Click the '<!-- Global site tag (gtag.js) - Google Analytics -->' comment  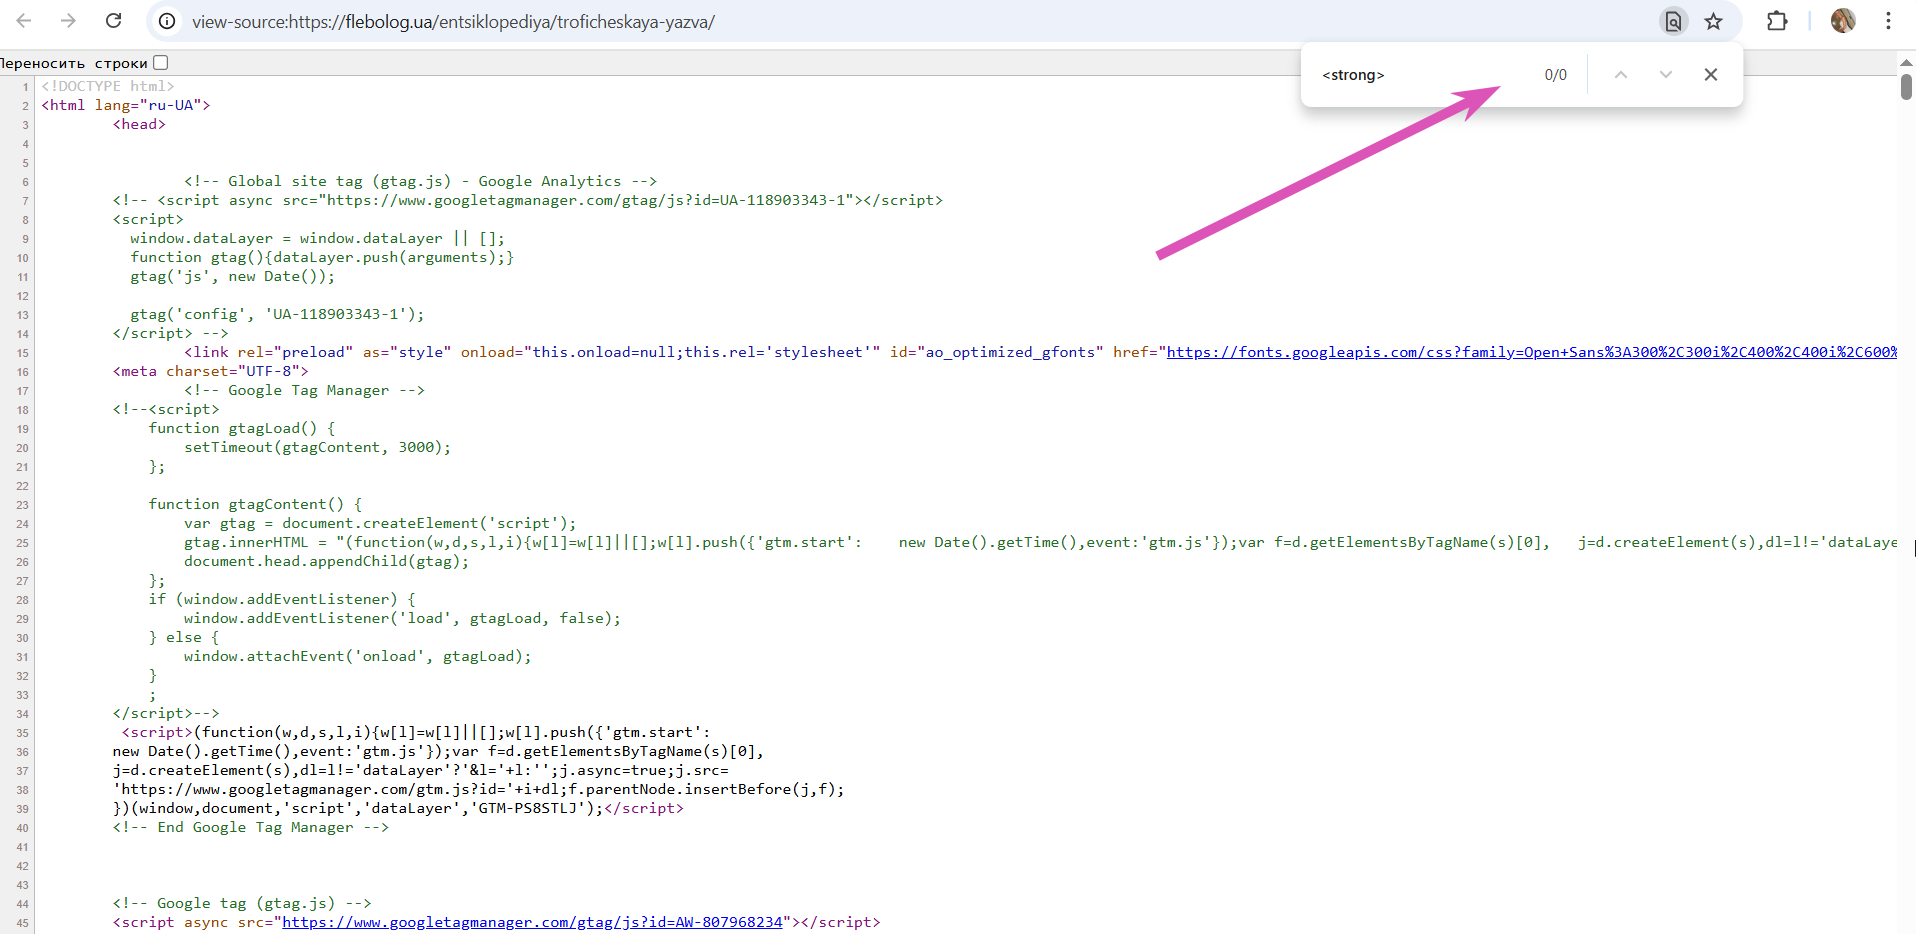point(420,181)
